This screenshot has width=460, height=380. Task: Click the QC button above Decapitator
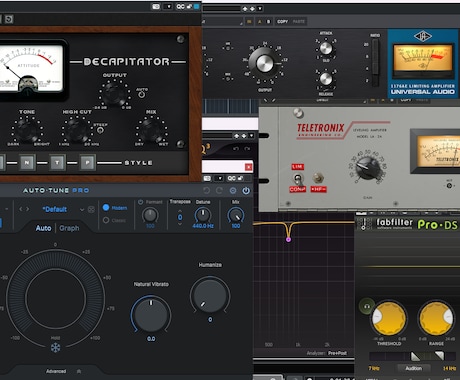pyautogui.click(x=180, y=6)
